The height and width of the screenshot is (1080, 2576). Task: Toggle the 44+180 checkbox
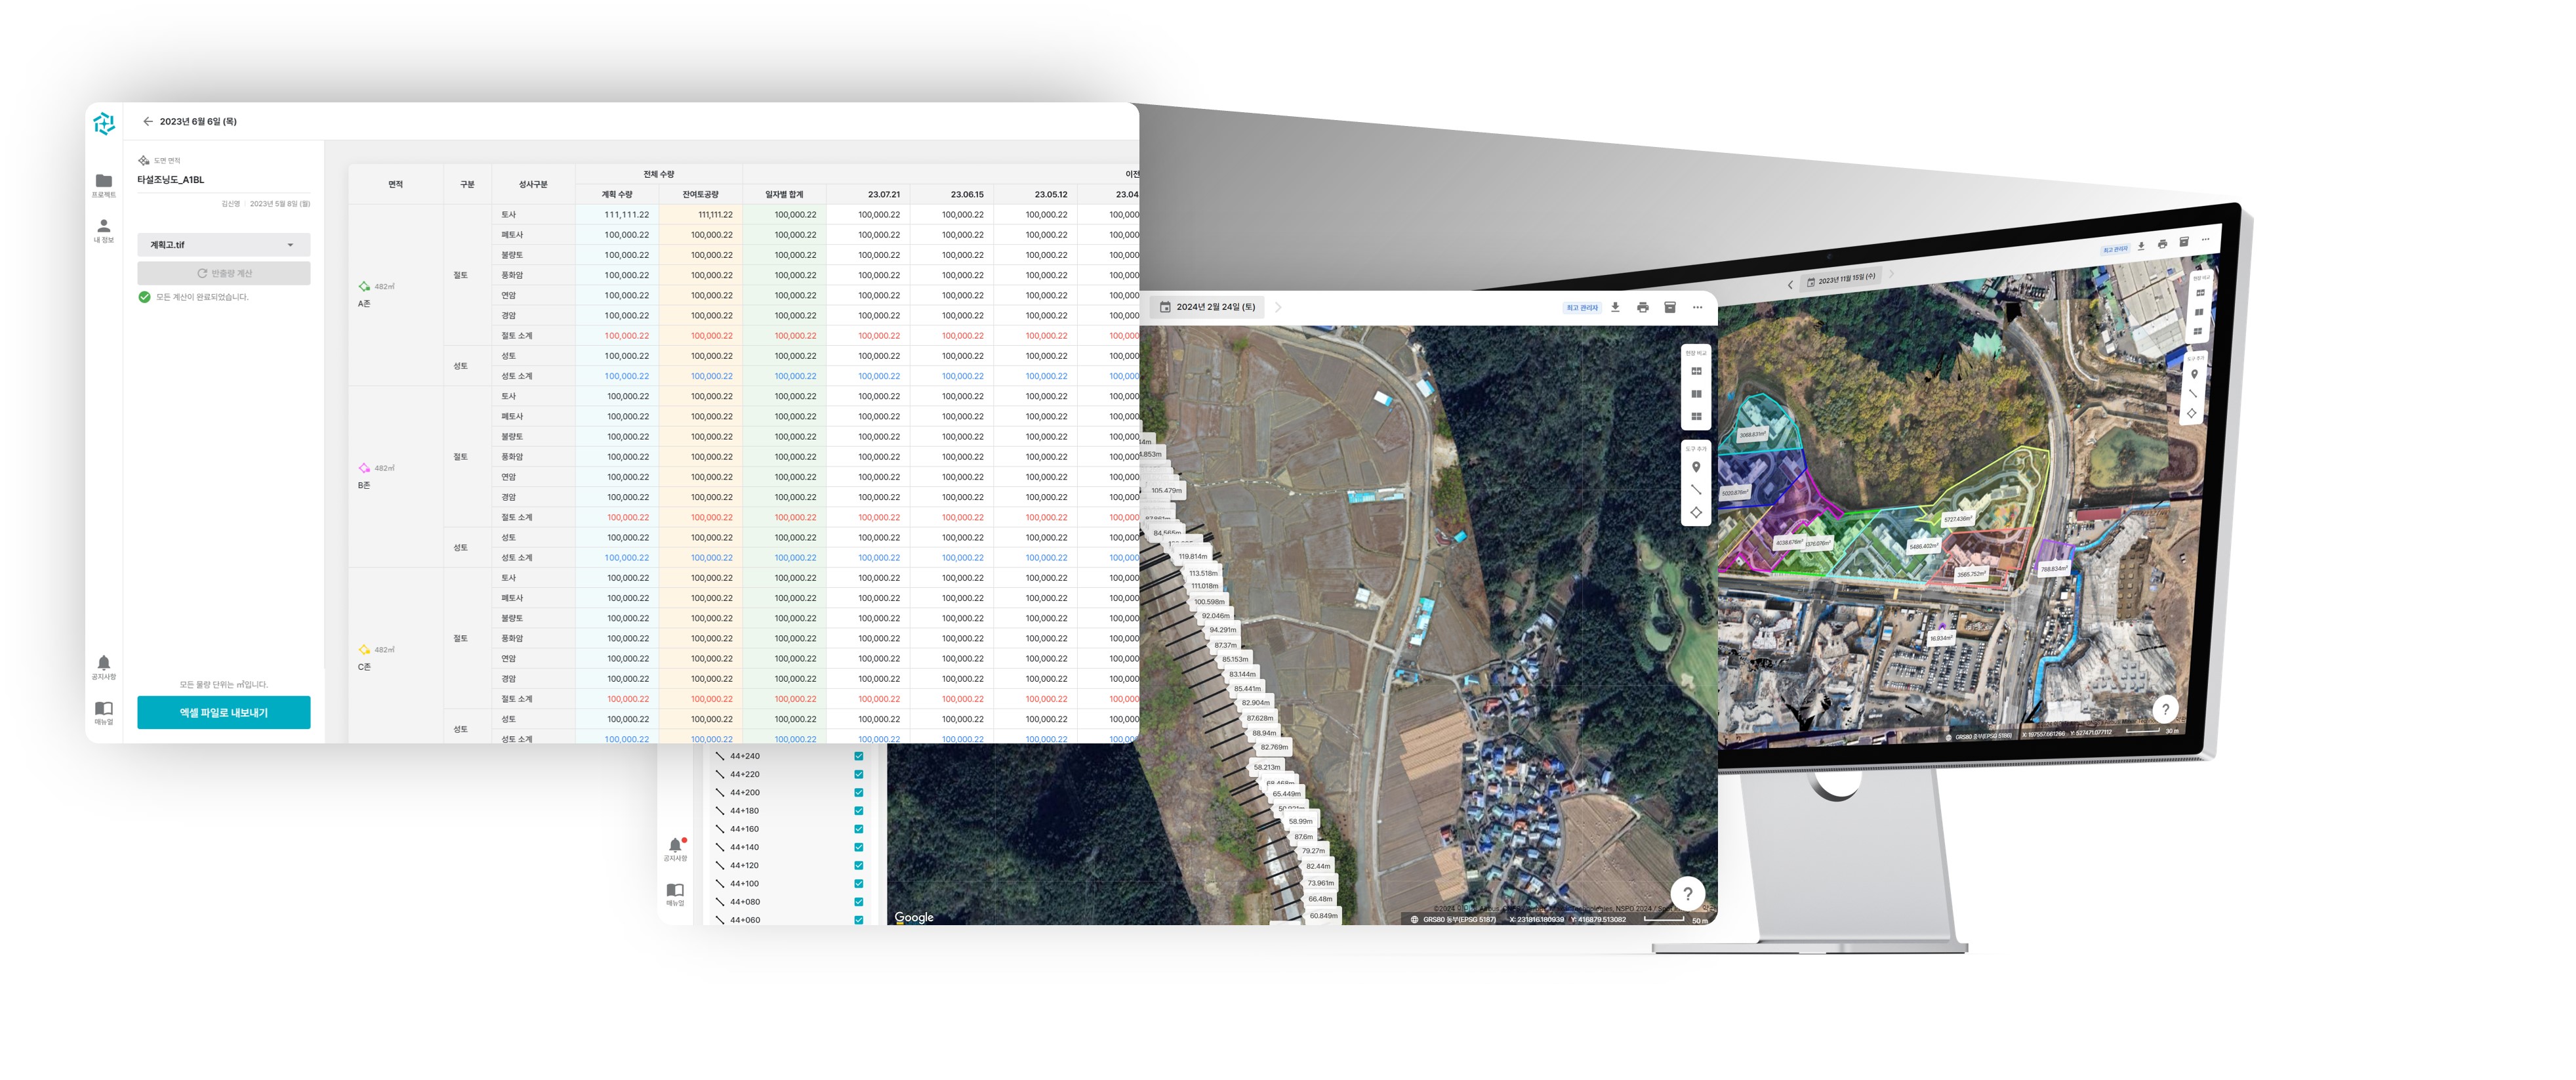click(859, 811)
